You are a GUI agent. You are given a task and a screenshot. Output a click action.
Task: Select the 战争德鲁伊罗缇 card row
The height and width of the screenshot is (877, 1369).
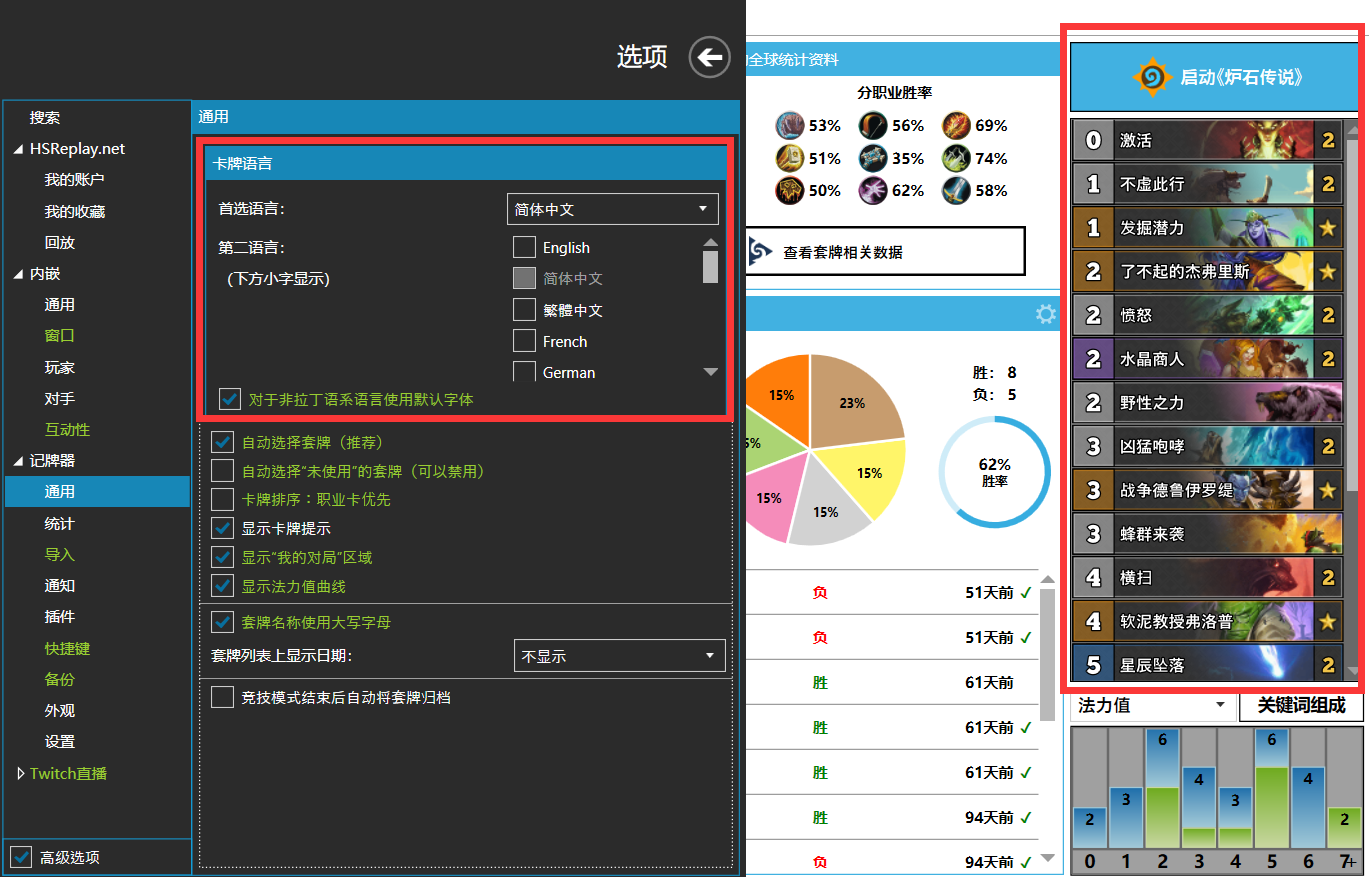pos(1207,490)
